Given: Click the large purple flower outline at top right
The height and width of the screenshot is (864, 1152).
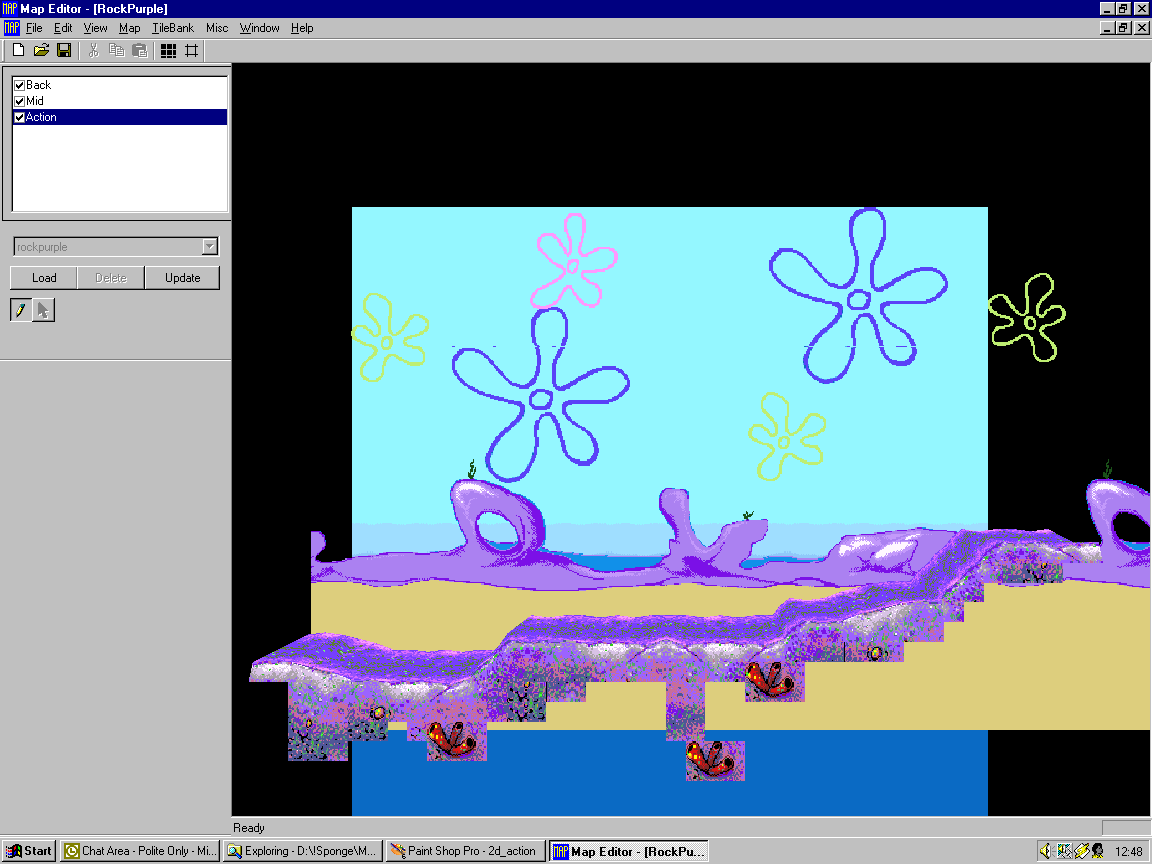Looking at the screenshot, I should pyautogui.click(x=858, y=295).
